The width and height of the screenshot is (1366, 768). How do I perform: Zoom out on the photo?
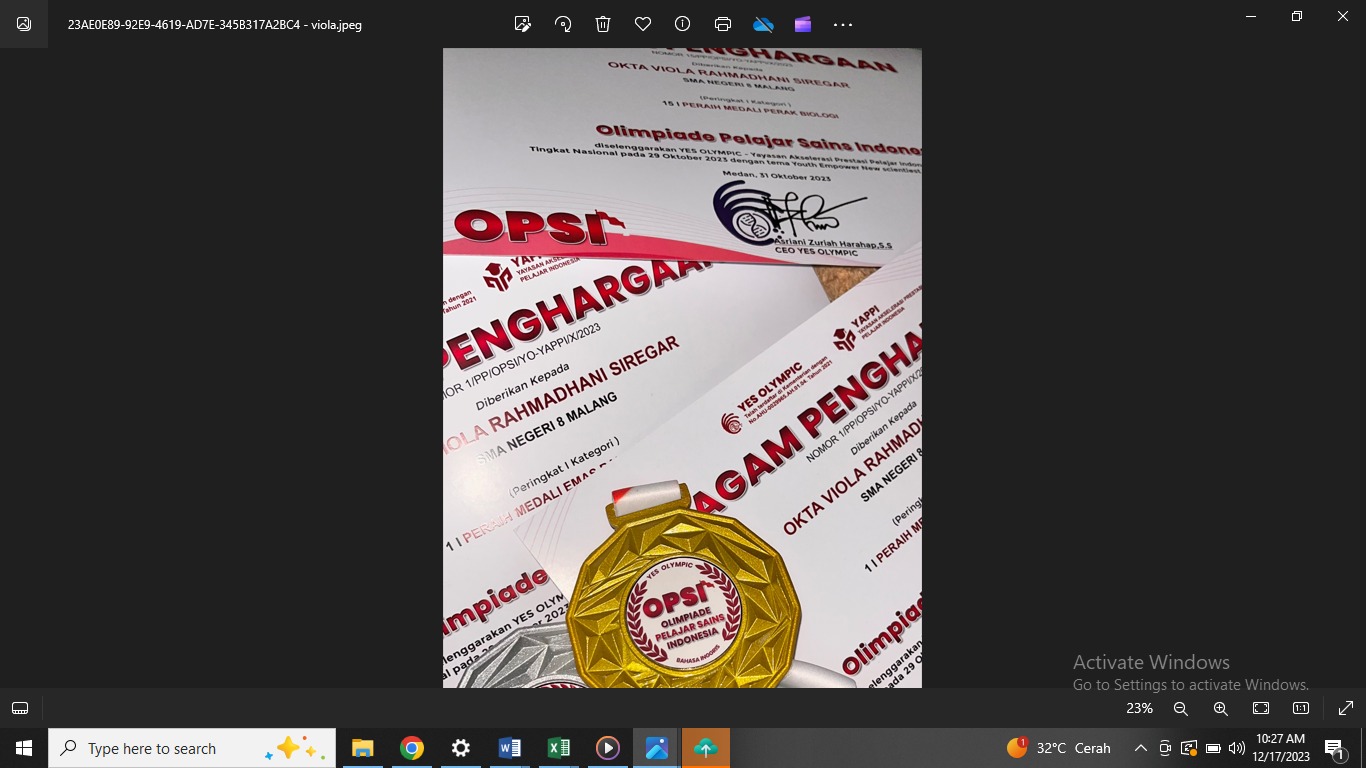tap(1181, 708)
